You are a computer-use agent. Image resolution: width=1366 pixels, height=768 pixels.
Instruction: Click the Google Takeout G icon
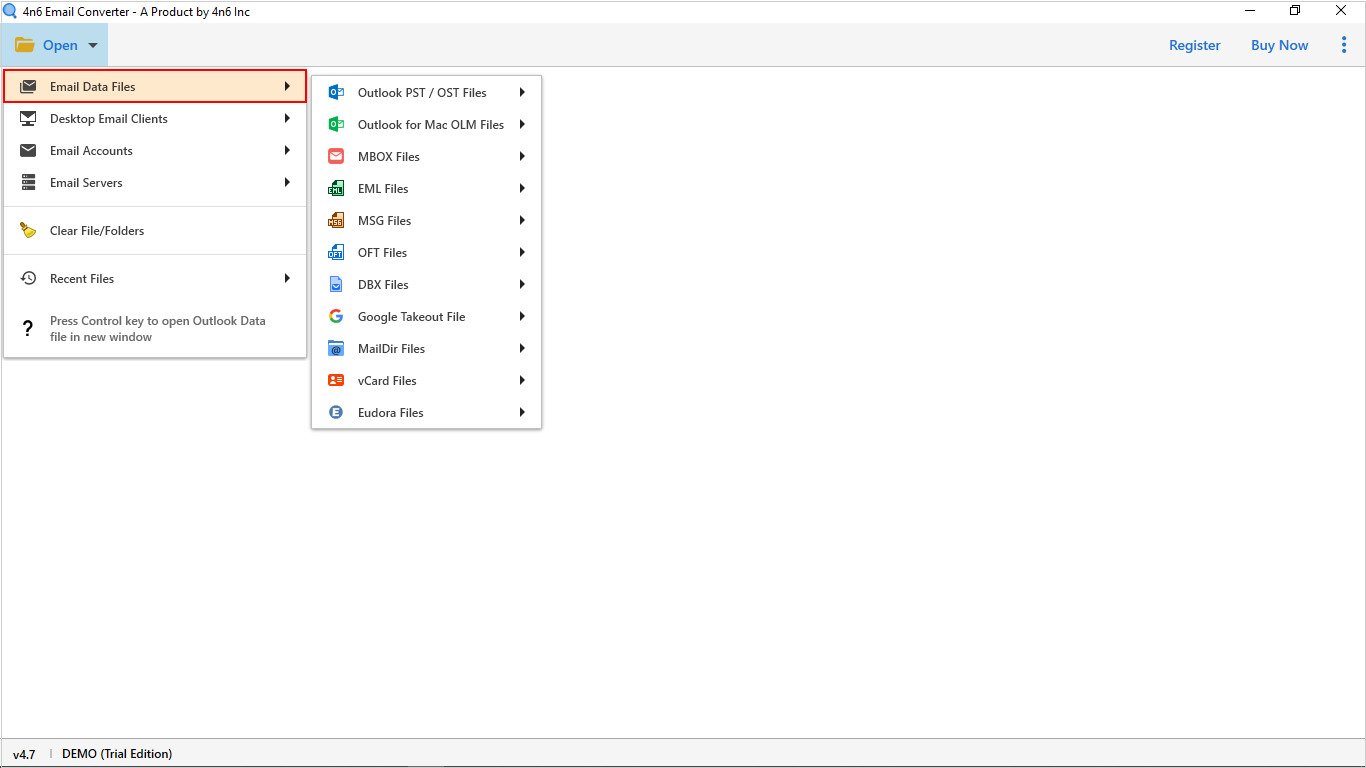tap(337, 317)
